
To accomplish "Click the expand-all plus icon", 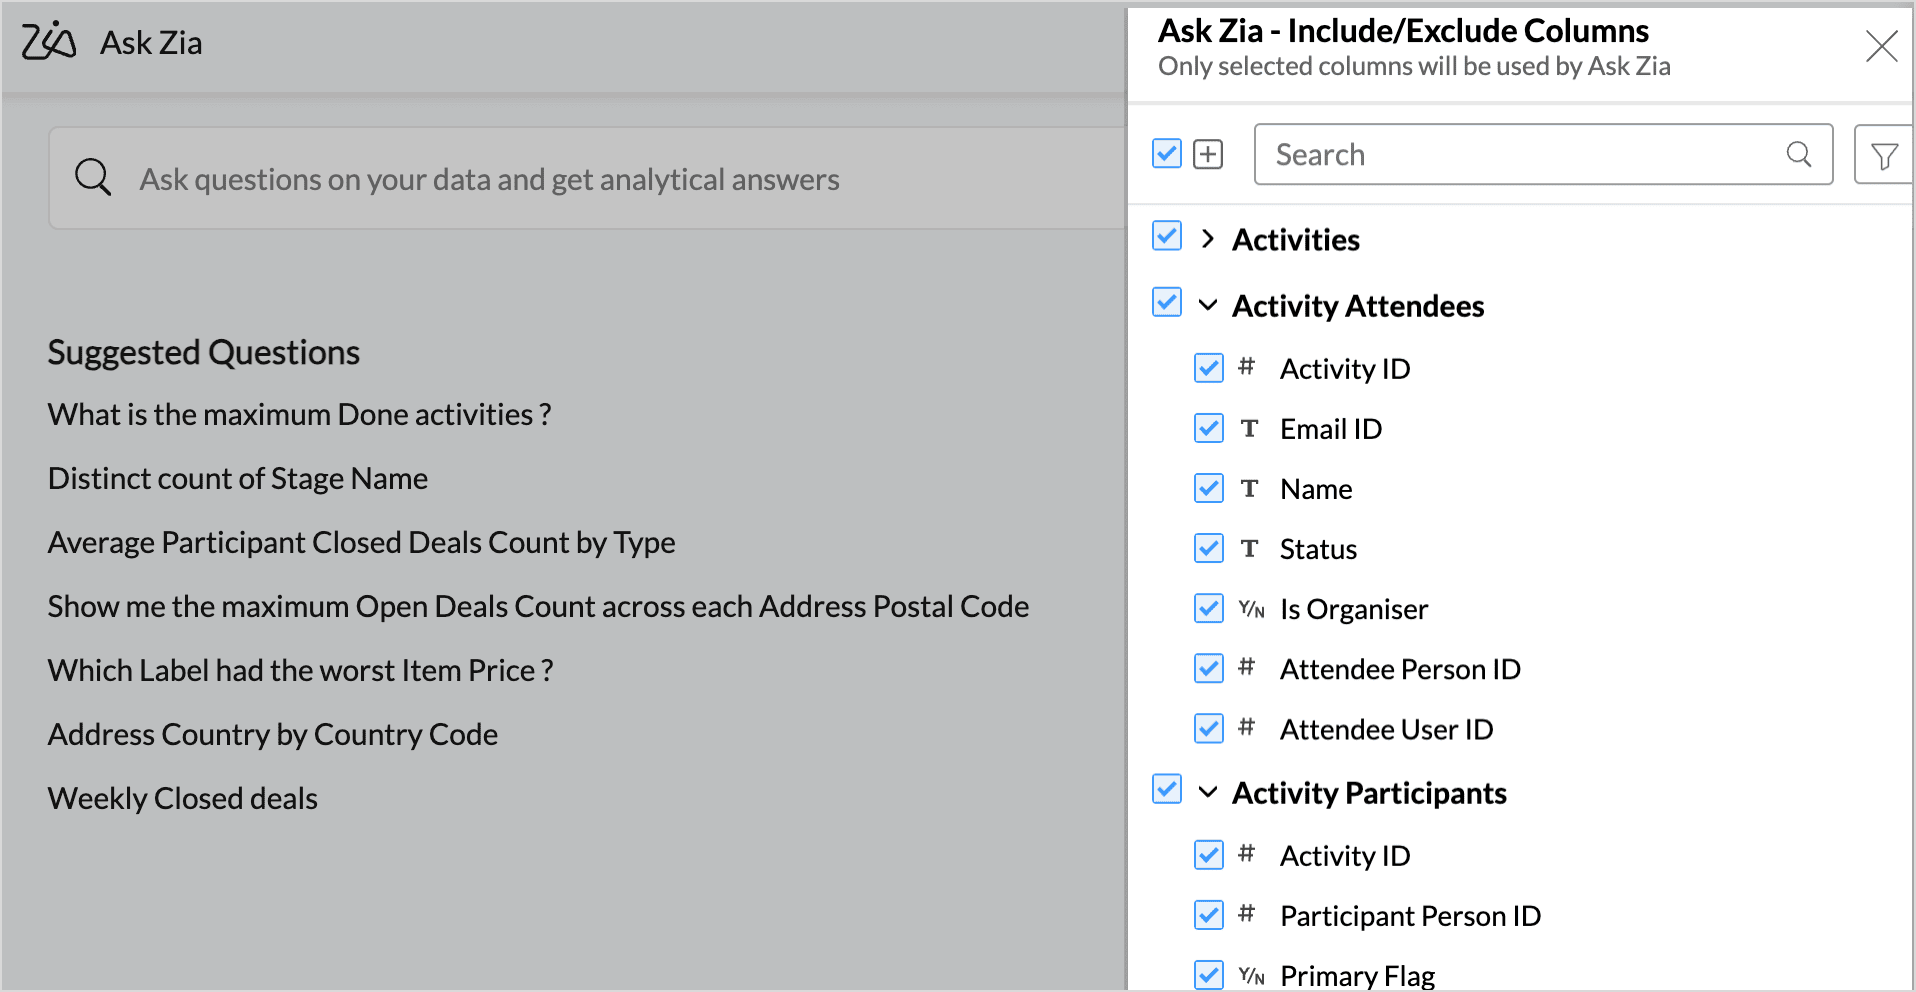I will pyautogui.click(x=1208, y=154).
